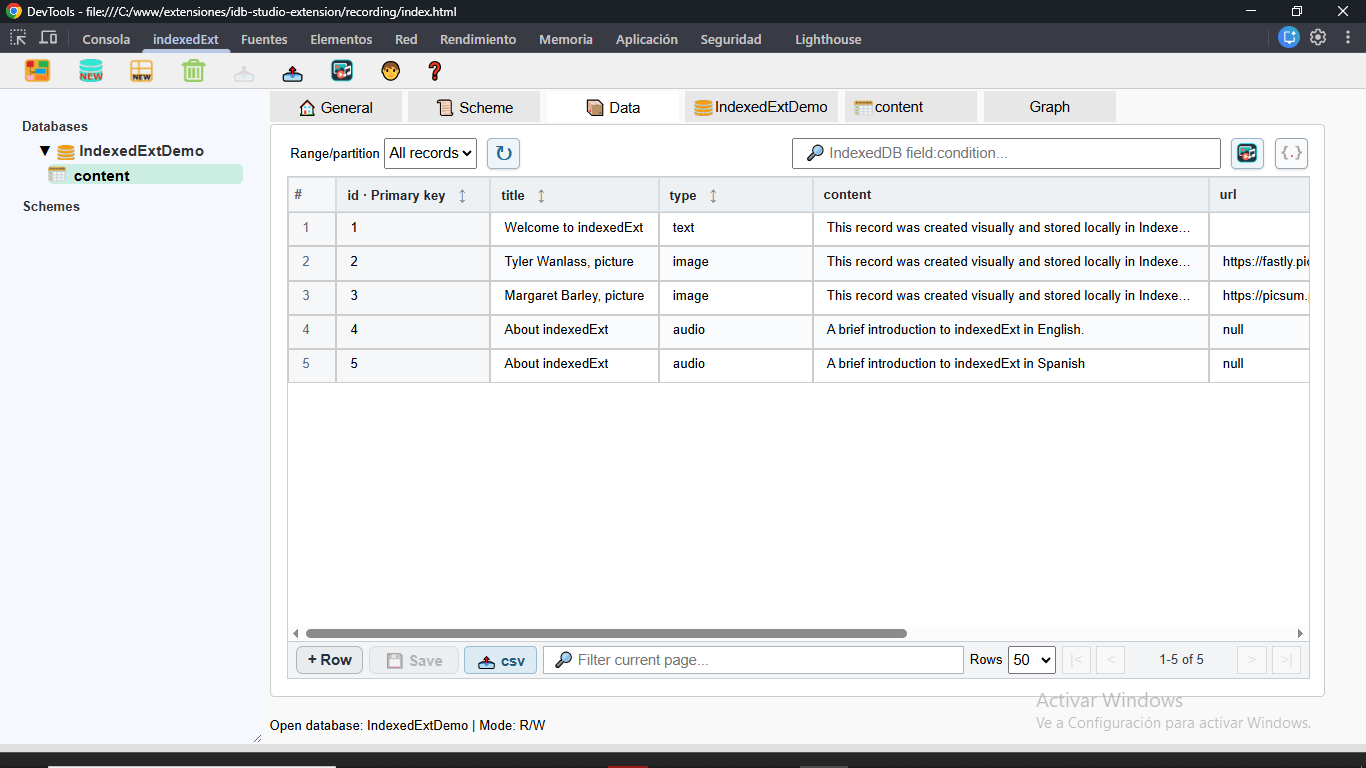1366x768 pixels.
Task: Click the url column header
Action: tap(1259, 195)
